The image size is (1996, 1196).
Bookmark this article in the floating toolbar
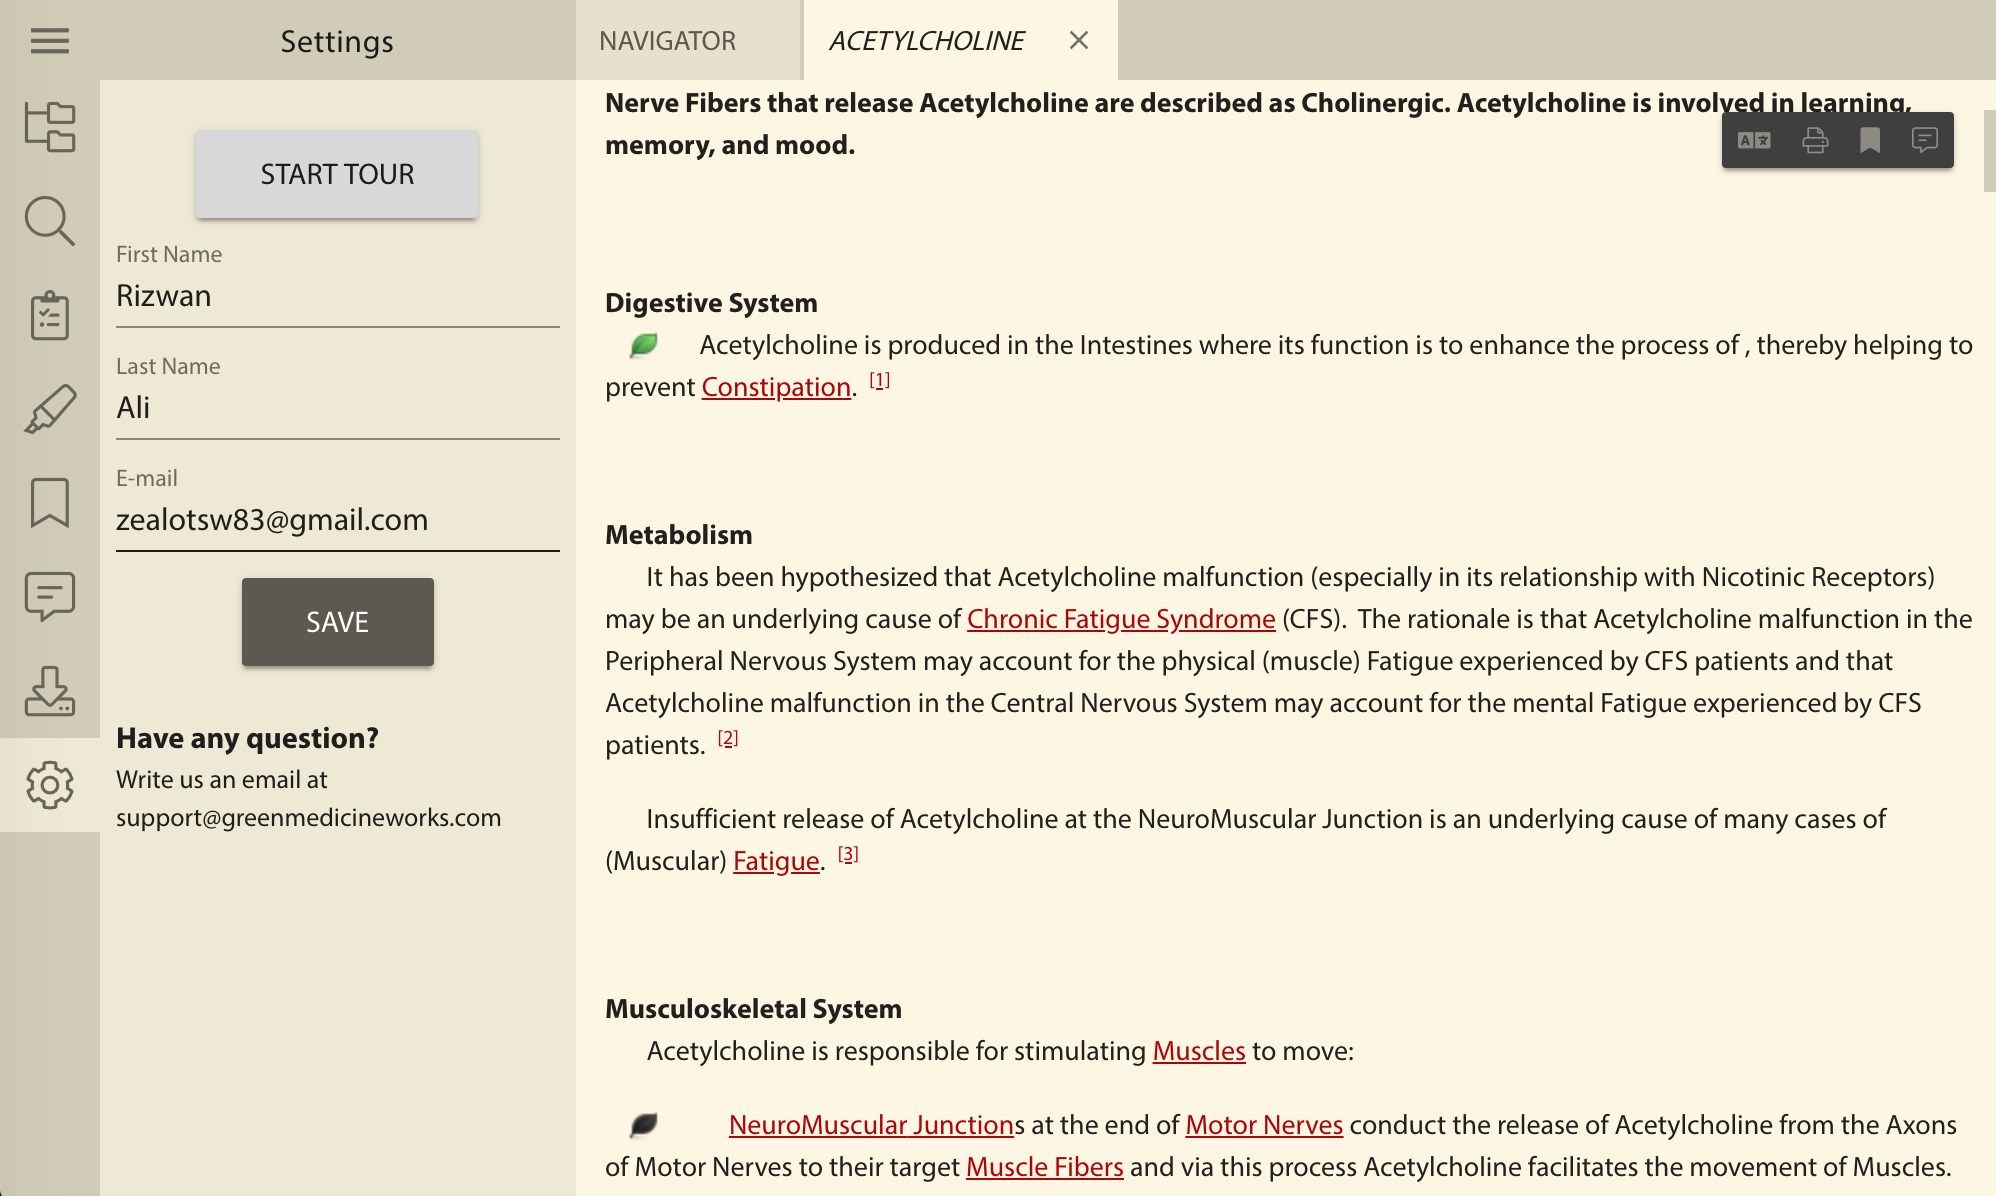[x=1870, y=140]
